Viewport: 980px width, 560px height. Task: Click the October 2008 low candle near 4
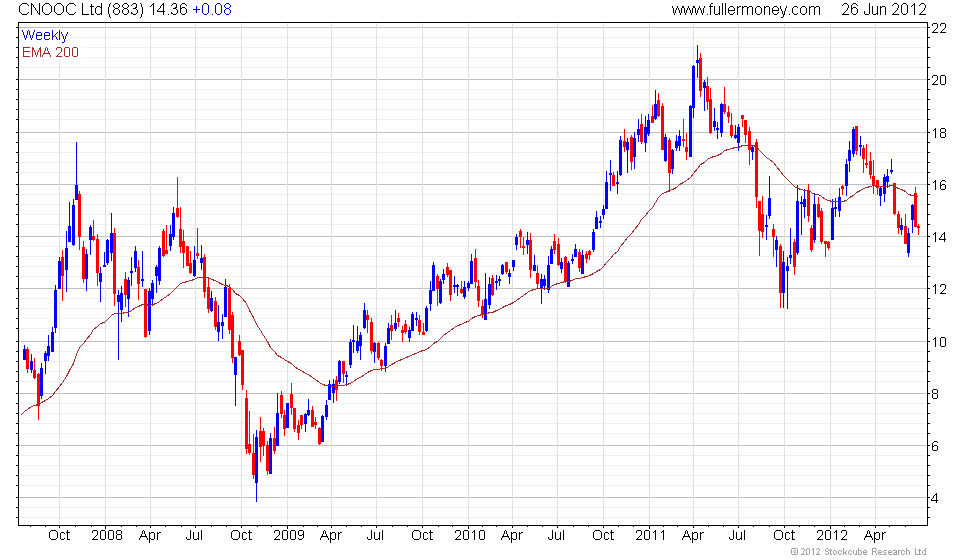pos(256,466)
